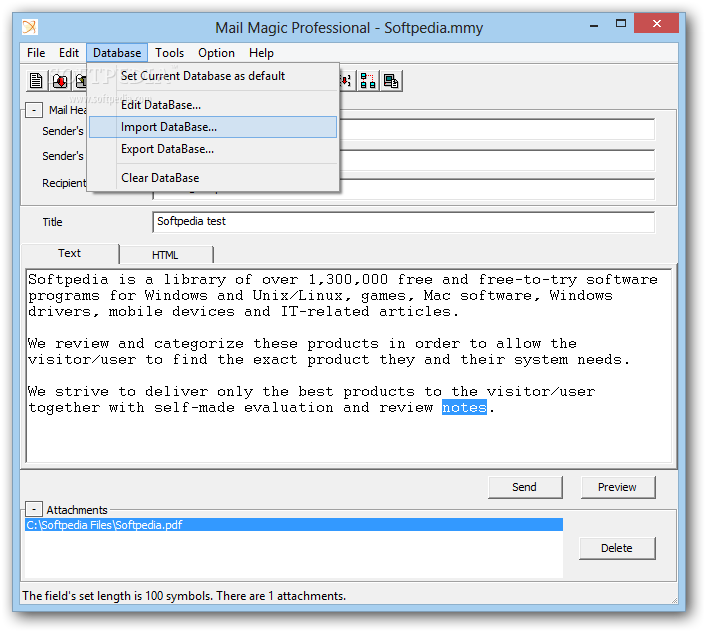
Task: Click the computer and document toolbar icon
Action: coord(391,81)
